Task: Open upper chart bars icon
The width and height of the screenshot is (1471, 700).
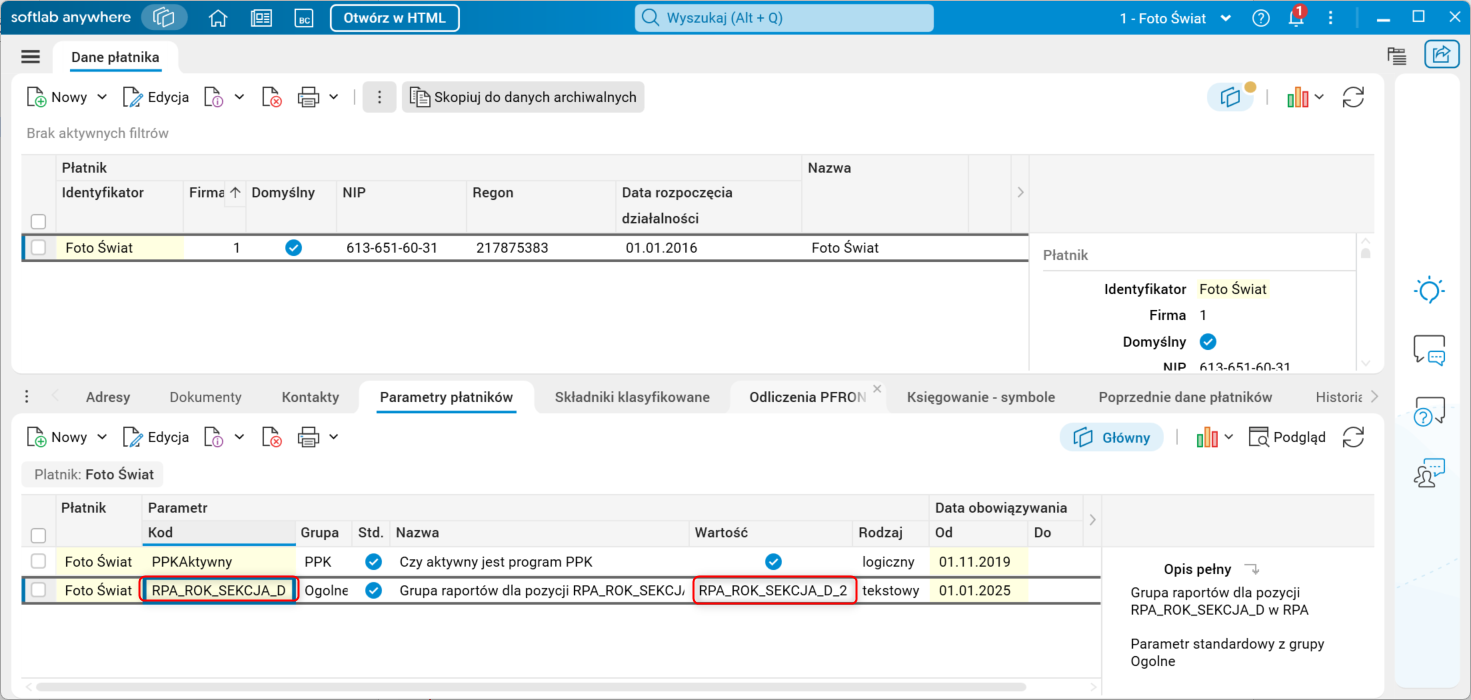Action: pyautogui.click(x=1298, y=97)
